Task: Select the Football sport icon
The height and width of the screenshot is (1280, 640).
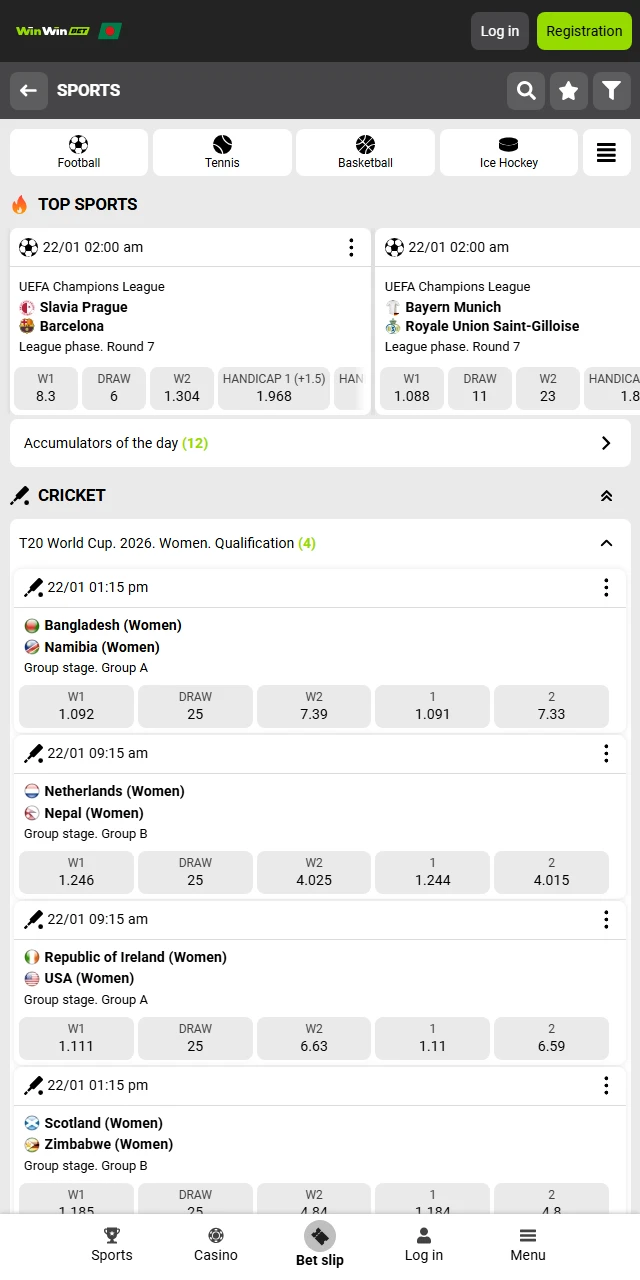Action: point(79,152)
